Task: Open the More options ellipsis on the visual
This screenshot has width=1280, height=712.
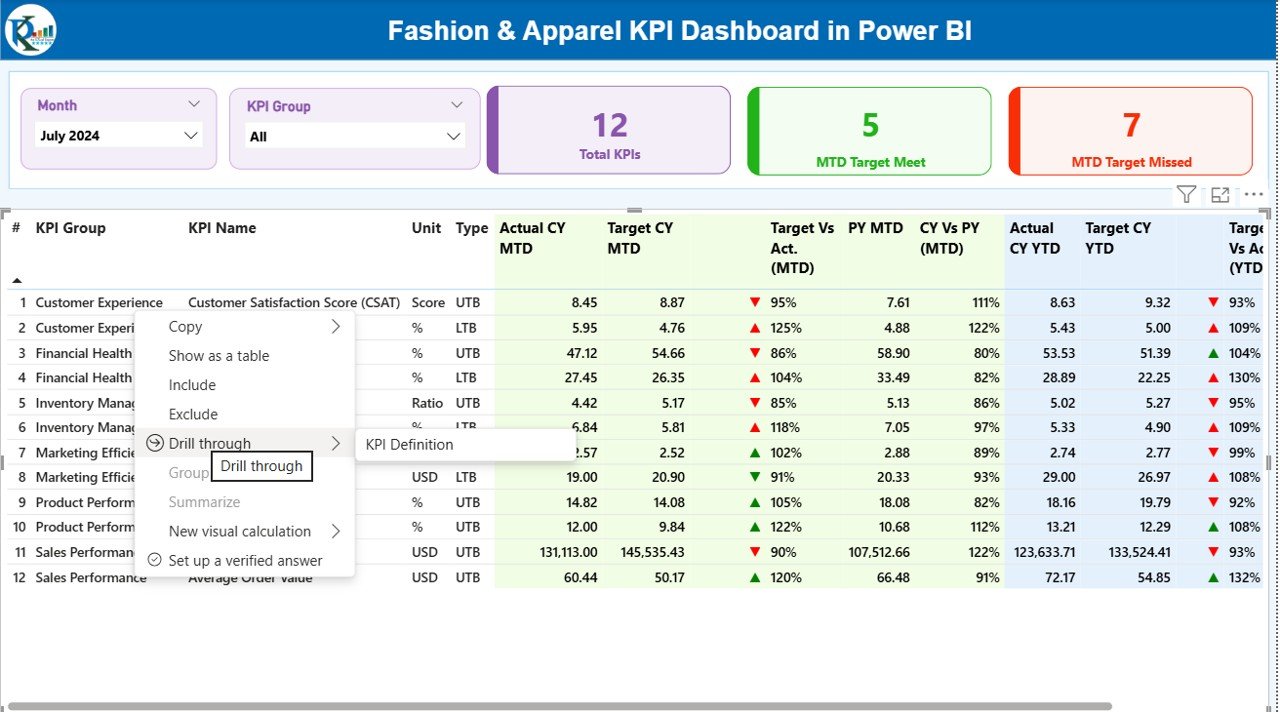Action: (1253, 195)
